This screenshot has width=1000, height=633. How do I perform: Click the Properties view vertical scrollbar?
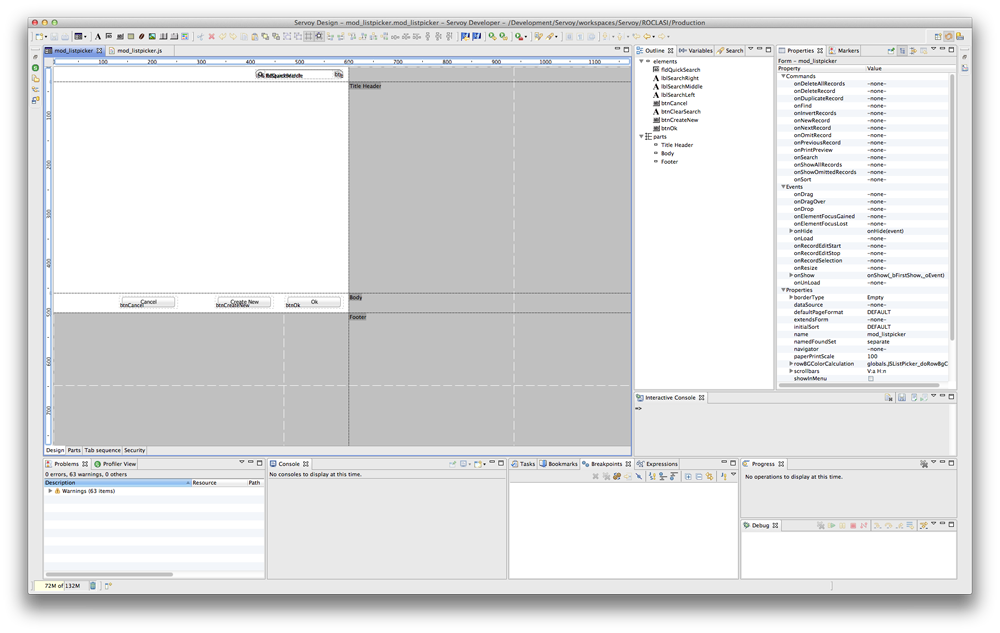pyautogui.click(x=952, y=207)
